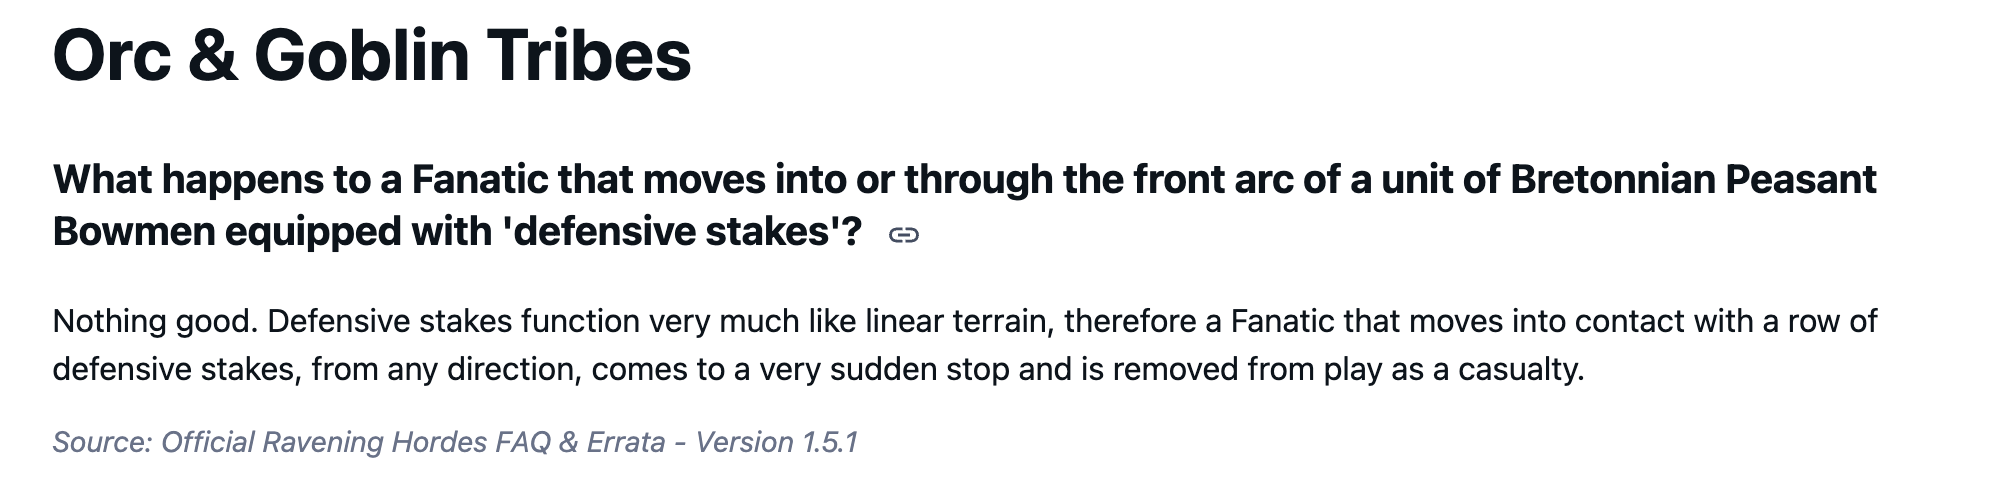The width and height of the screenshot is (1990, 498).
Task: Click 'Goblin' in the page title
Action: (362, 56)
